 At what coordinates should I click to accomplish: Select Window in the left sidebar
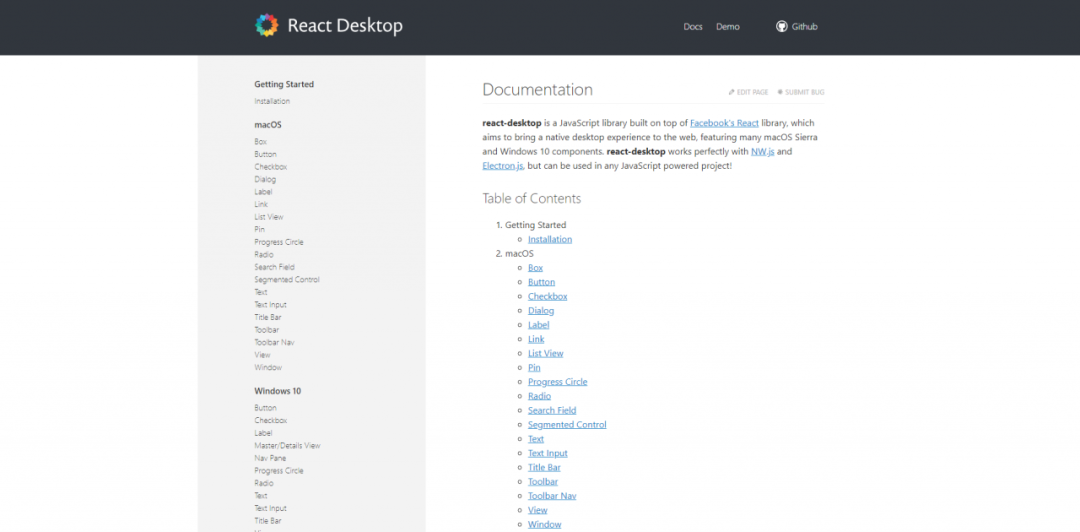pyautogui.click(x=268, y=367)
